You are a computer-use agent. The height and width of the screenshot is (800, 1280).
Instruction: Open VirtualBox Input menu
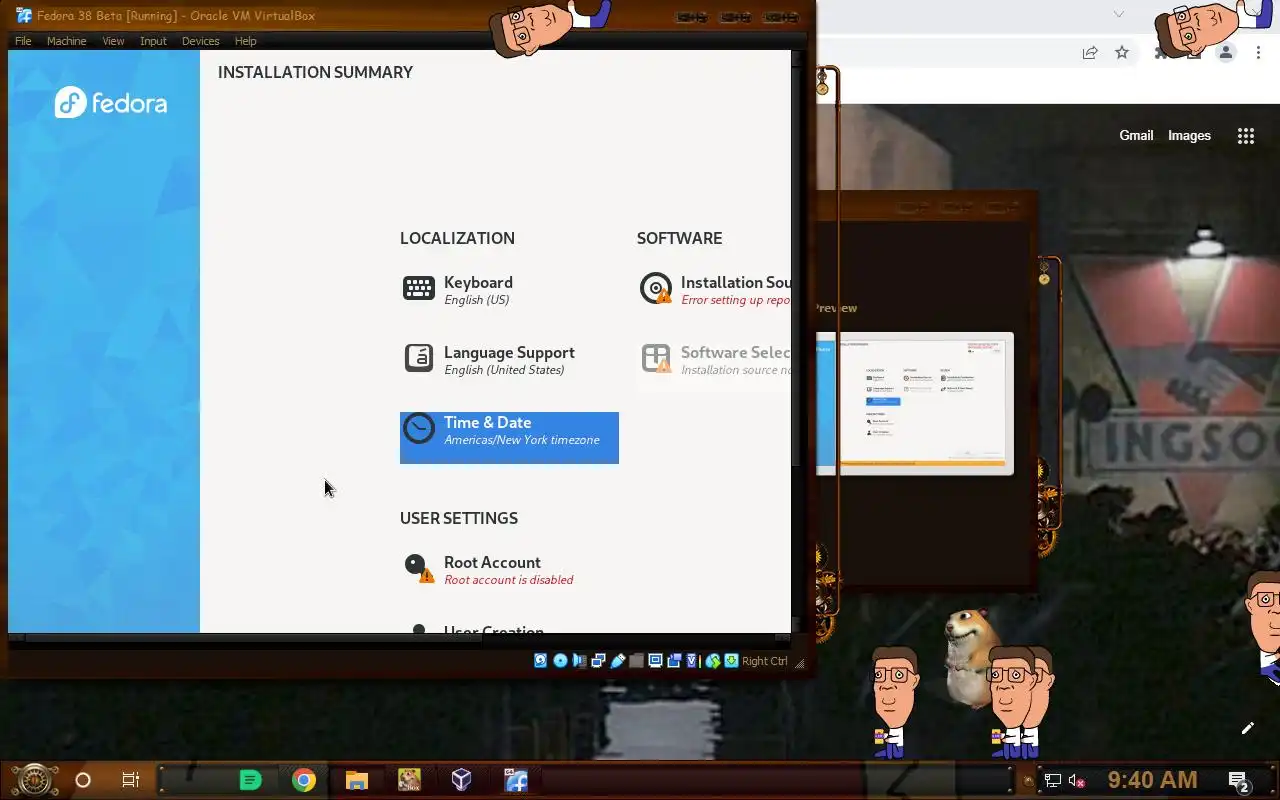[x=153, y=41]
